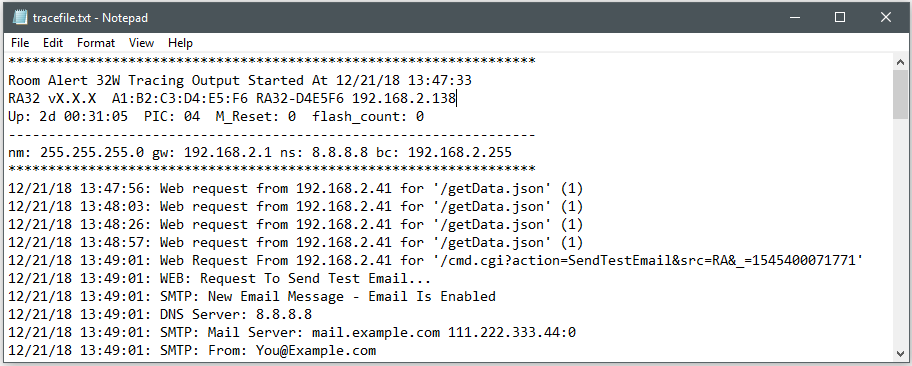Screen dimensions: 912x366
Task: Click the Notepad icon in title bar
Action: point(20,17)
